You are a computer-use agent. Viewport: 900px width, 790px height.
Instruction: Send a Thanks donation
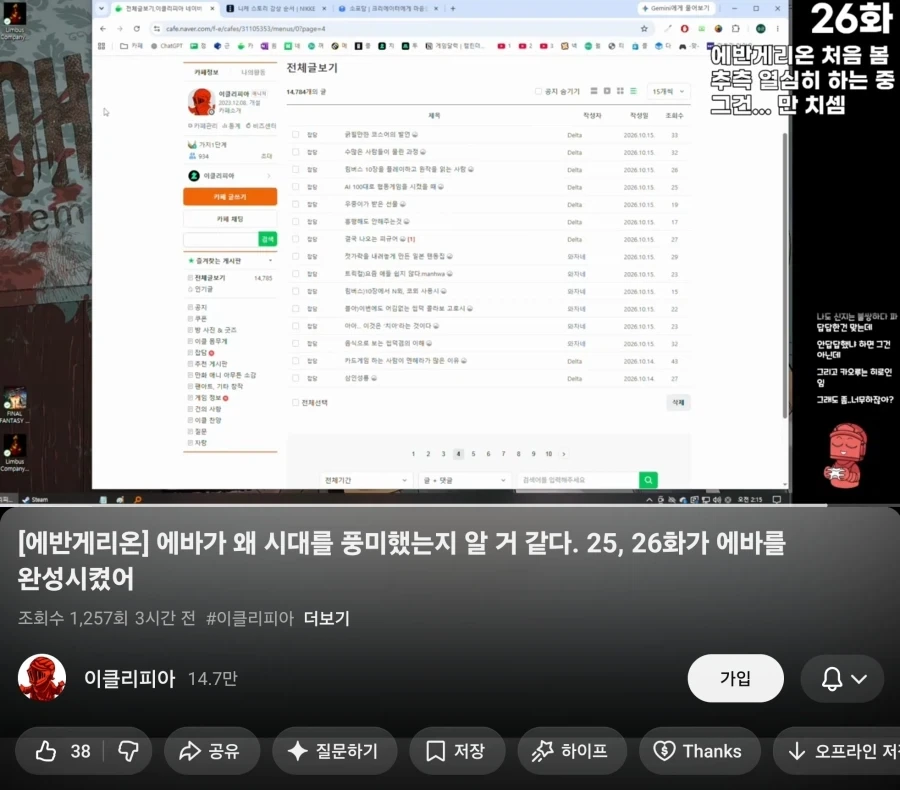coord(700,751)
